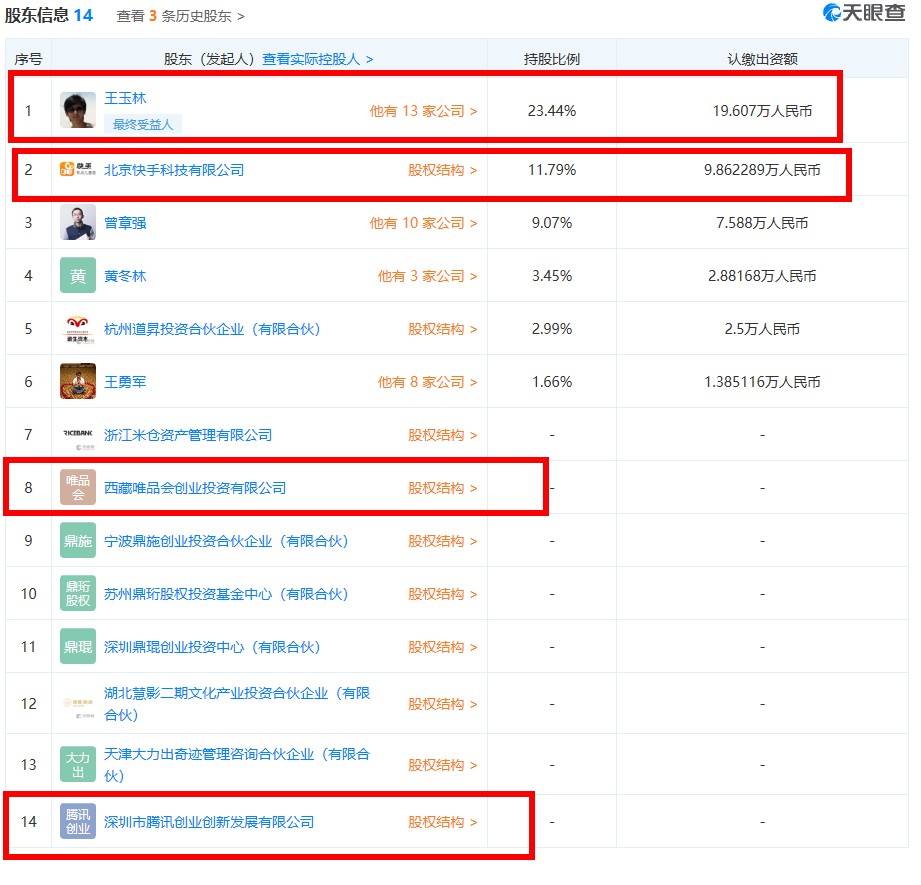
Task: Select the 3.45% shareholding cell
Action: [x=552, y=276]
